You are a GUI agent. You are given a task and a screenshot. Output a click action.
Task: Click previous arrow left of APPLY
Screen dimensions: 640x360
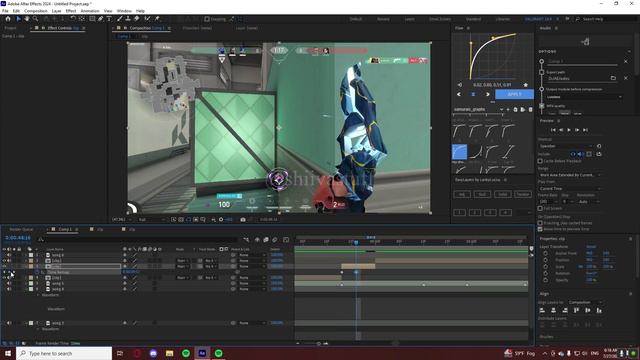pyautogui.click(x=459, y=94)
